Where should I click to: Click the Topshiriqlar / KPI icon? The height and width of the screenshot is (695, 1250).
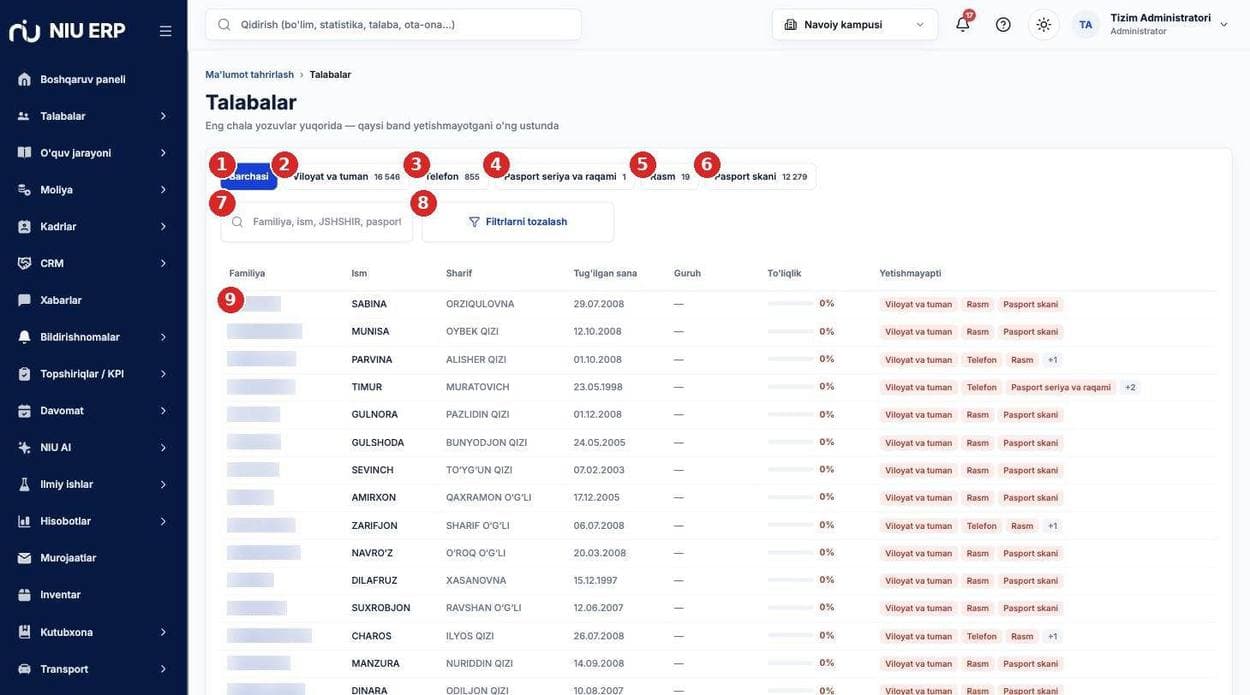[24, 374]
